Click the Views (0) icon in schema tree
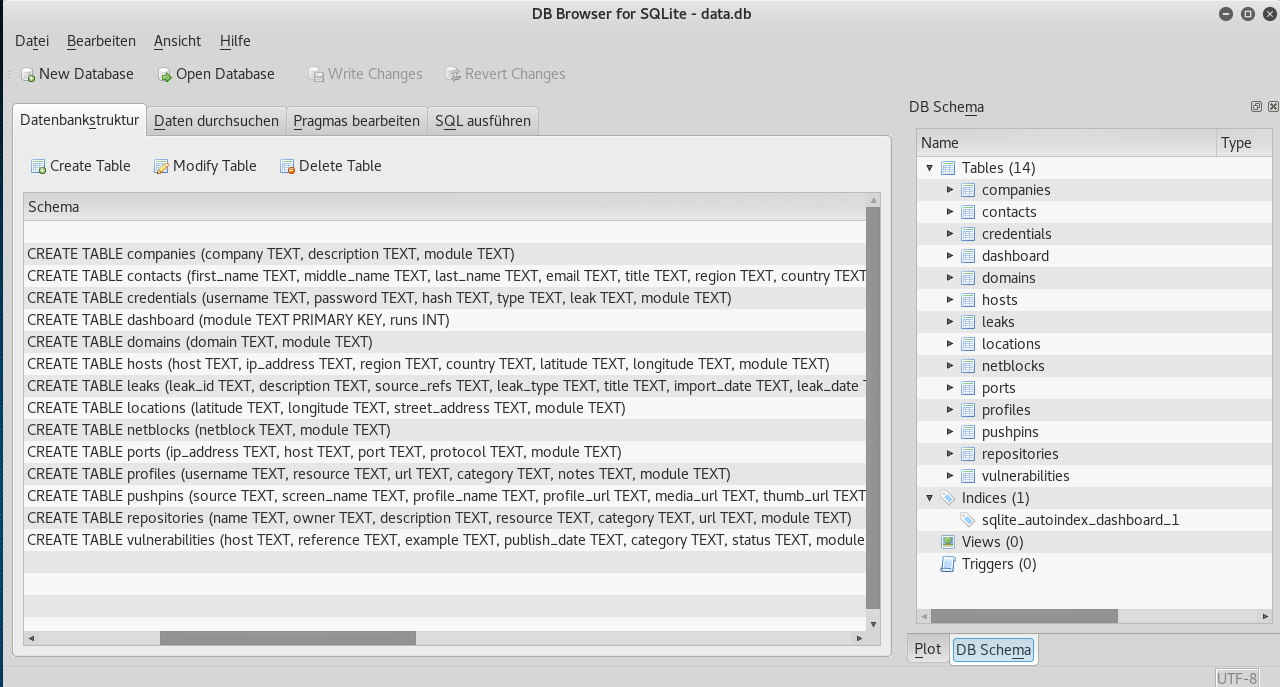The height and width of the screenshot is (687, 1280). click(x=947, y=542)
